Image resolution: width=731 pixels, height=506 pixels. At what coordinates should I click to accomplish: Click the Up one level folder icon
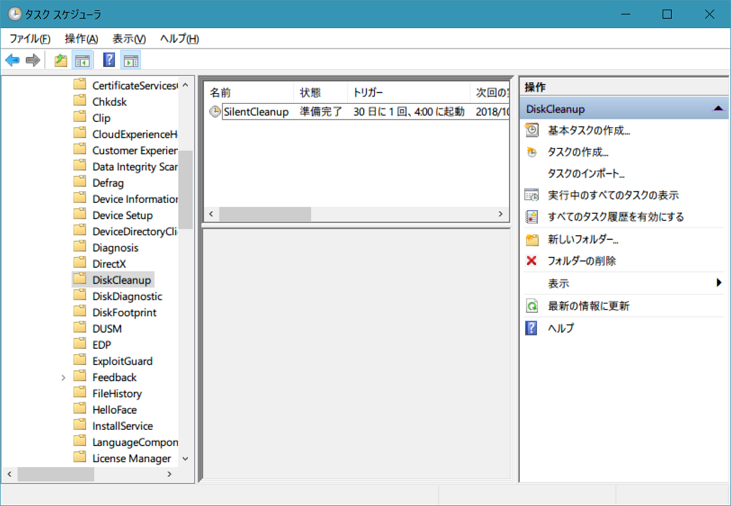[61, 60]
